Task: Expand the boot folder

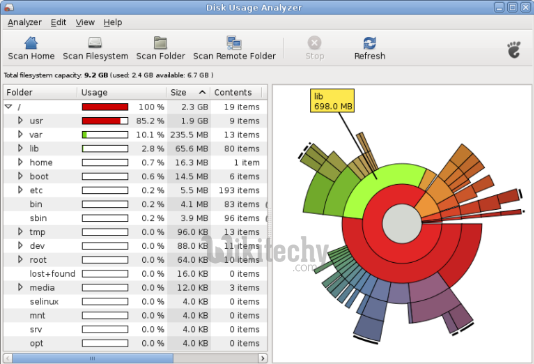Action: pos(20,176)
